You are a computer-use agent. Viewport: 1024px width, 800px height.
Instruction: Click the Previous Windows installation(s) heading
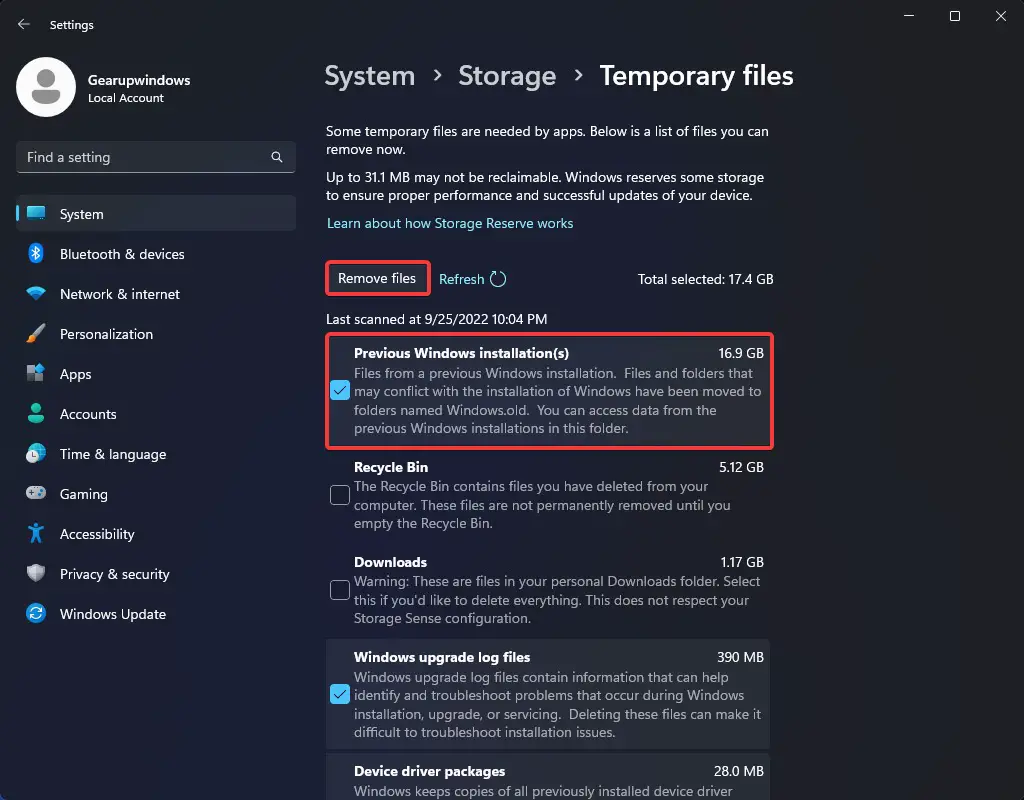tap(461, 353)
